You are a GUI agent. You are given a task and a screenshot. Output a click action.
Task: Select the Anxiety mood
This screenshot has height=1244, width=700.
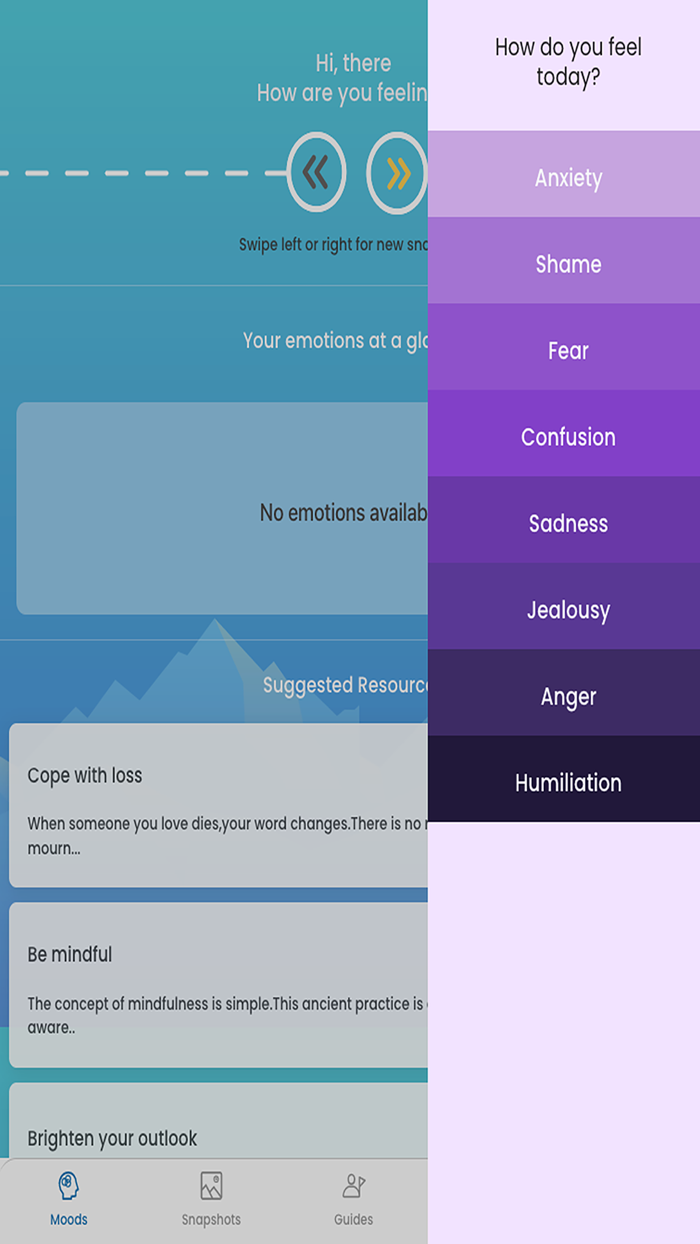[568, 177]
